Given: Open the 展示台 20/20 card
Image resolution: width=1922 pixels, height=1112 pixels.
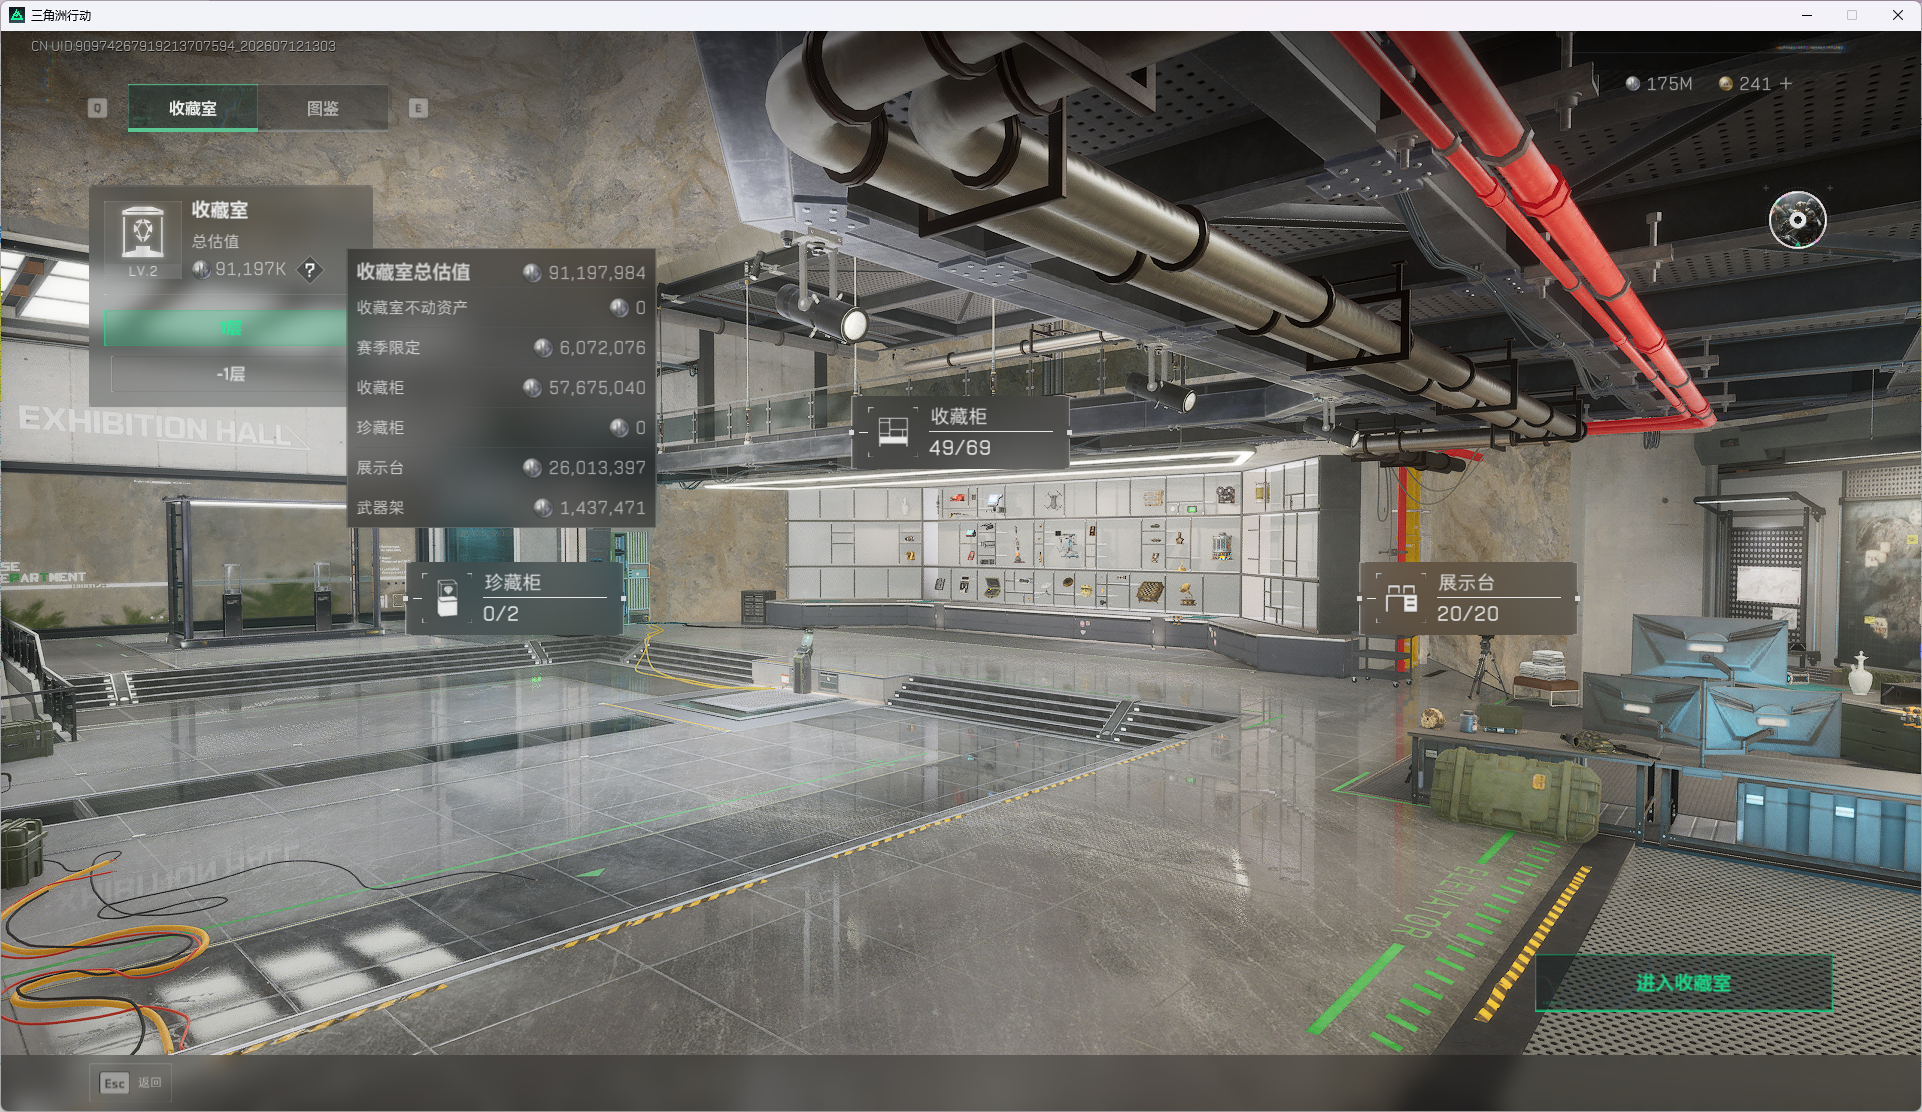Looking at the screenshot, I should point(1468,598).
